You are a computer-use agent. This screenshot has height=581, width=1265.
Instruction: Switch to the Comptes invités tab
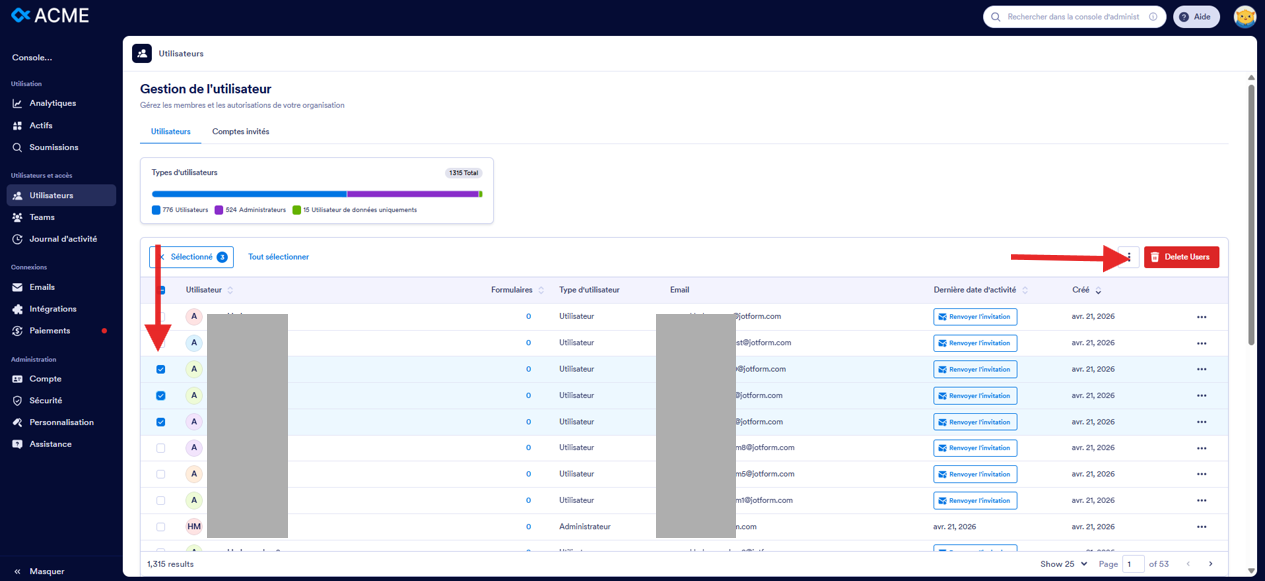(x=240, y=130)
